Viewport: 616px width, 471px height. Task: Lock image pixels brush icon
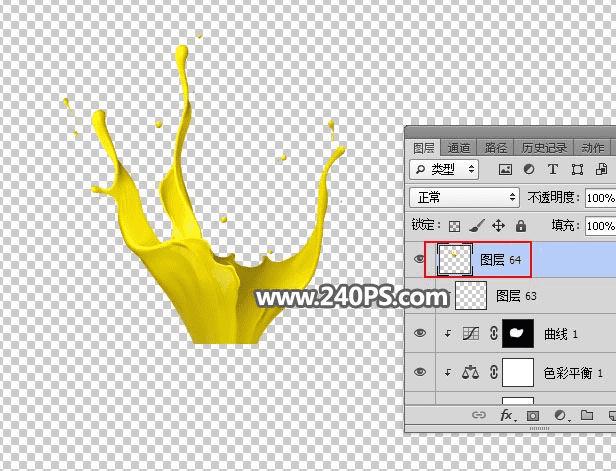[477, 226]
